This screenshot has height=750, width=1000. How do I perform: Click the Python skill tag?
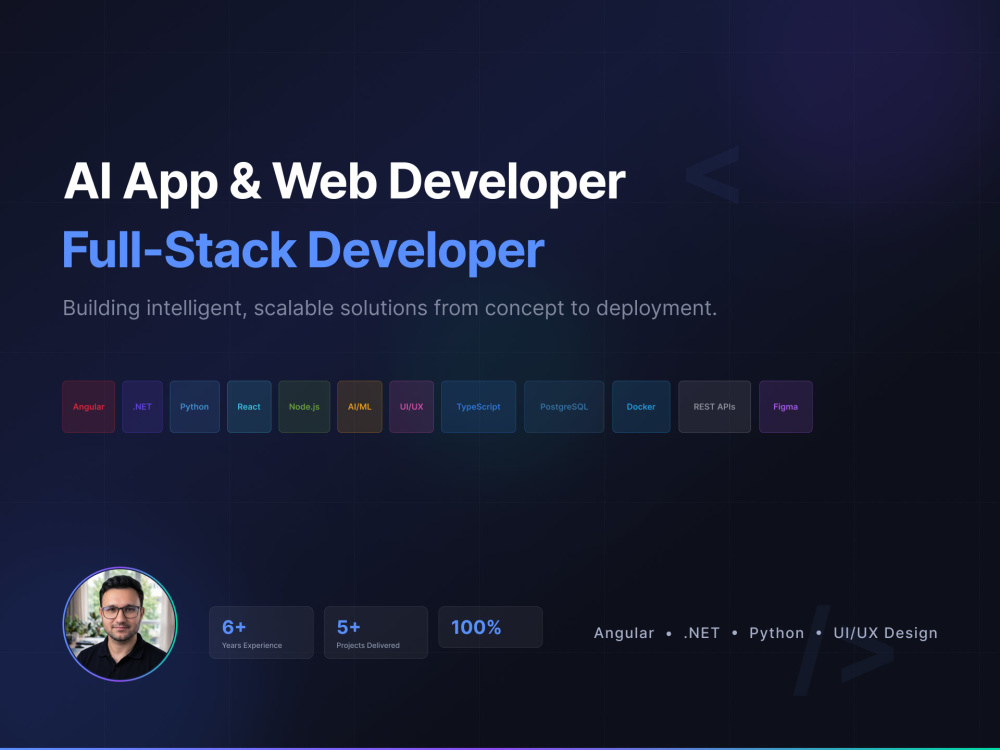(x=195, y=407)
